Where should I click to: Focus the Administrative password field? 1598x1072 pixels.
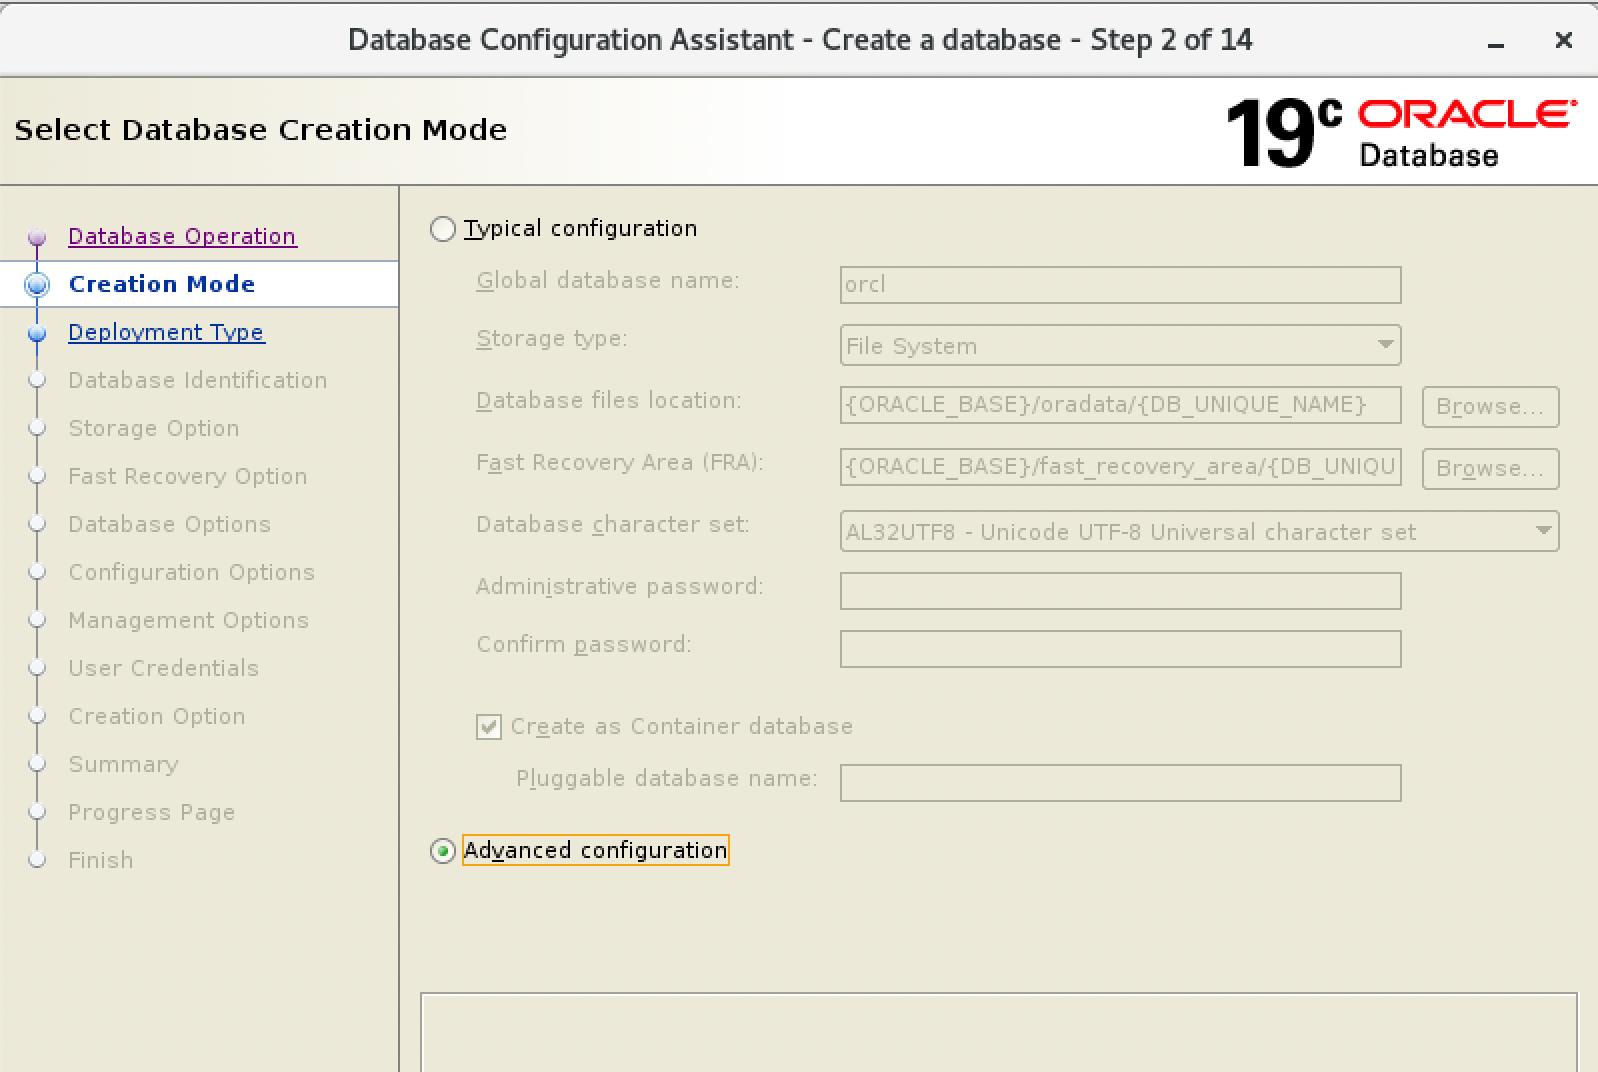[x=1120, y=591]
